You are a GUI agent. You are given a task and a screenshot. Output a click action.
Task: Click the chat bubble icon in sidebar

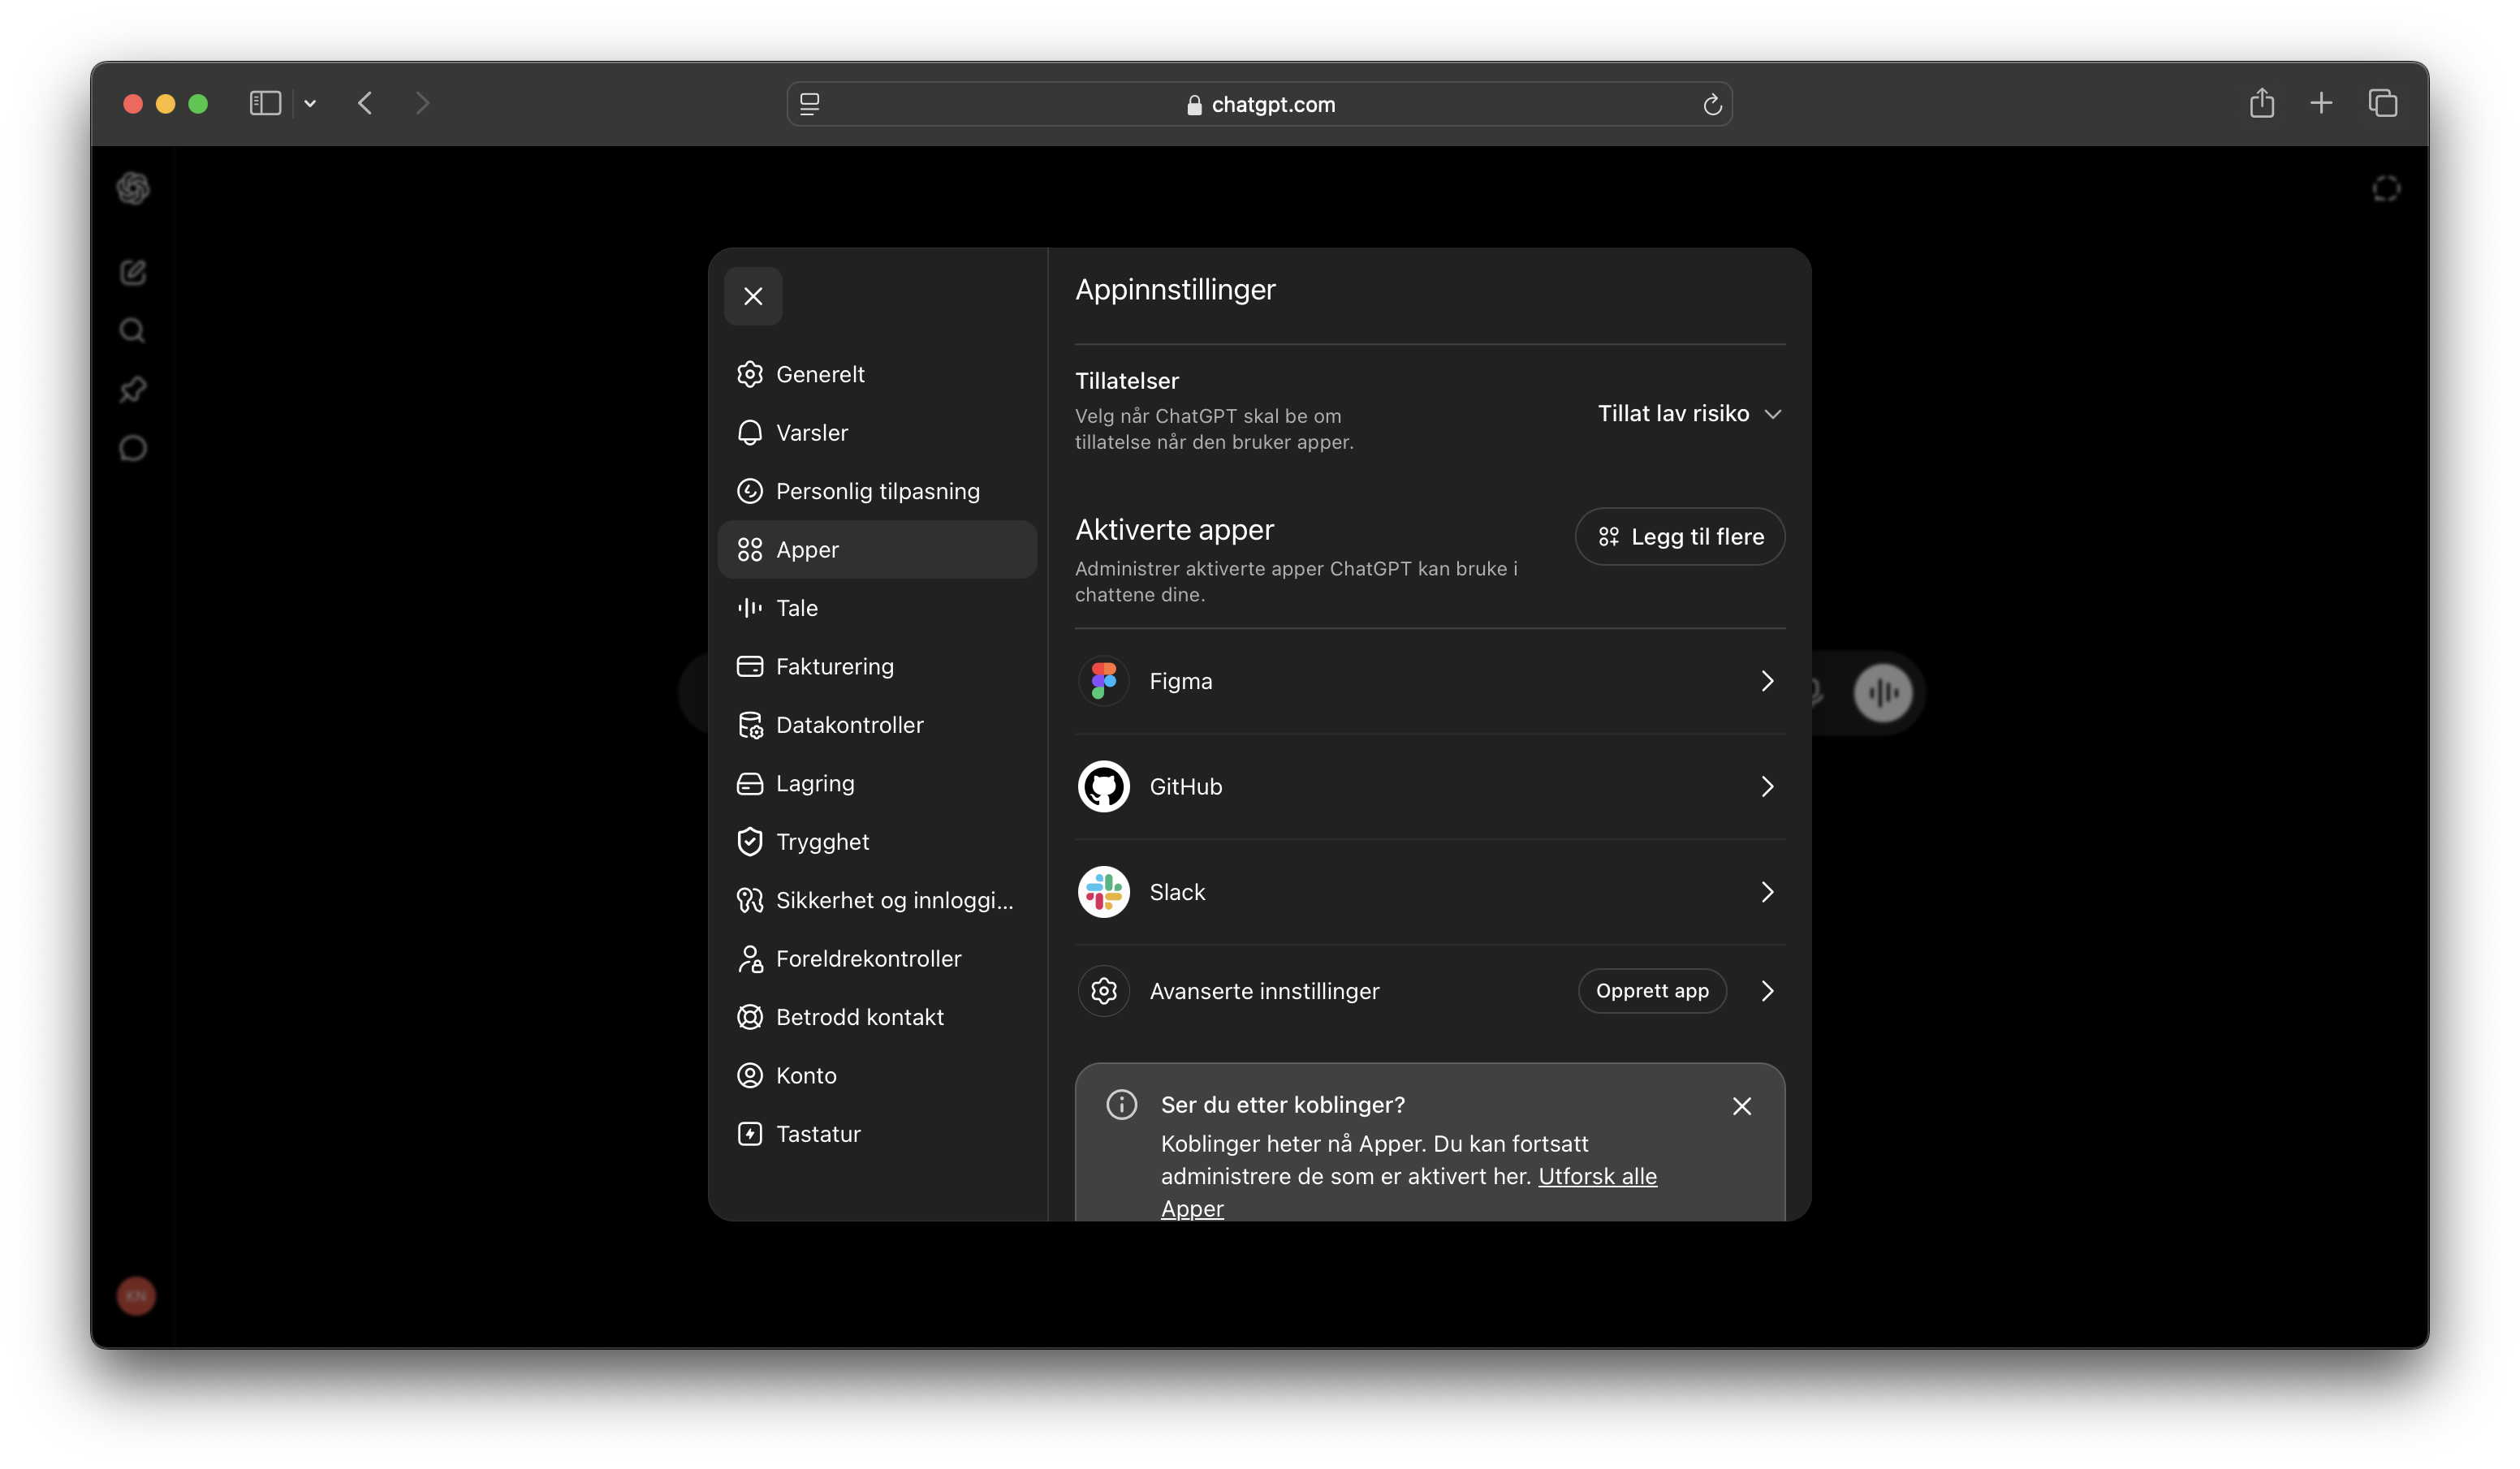tap(133, 448)
